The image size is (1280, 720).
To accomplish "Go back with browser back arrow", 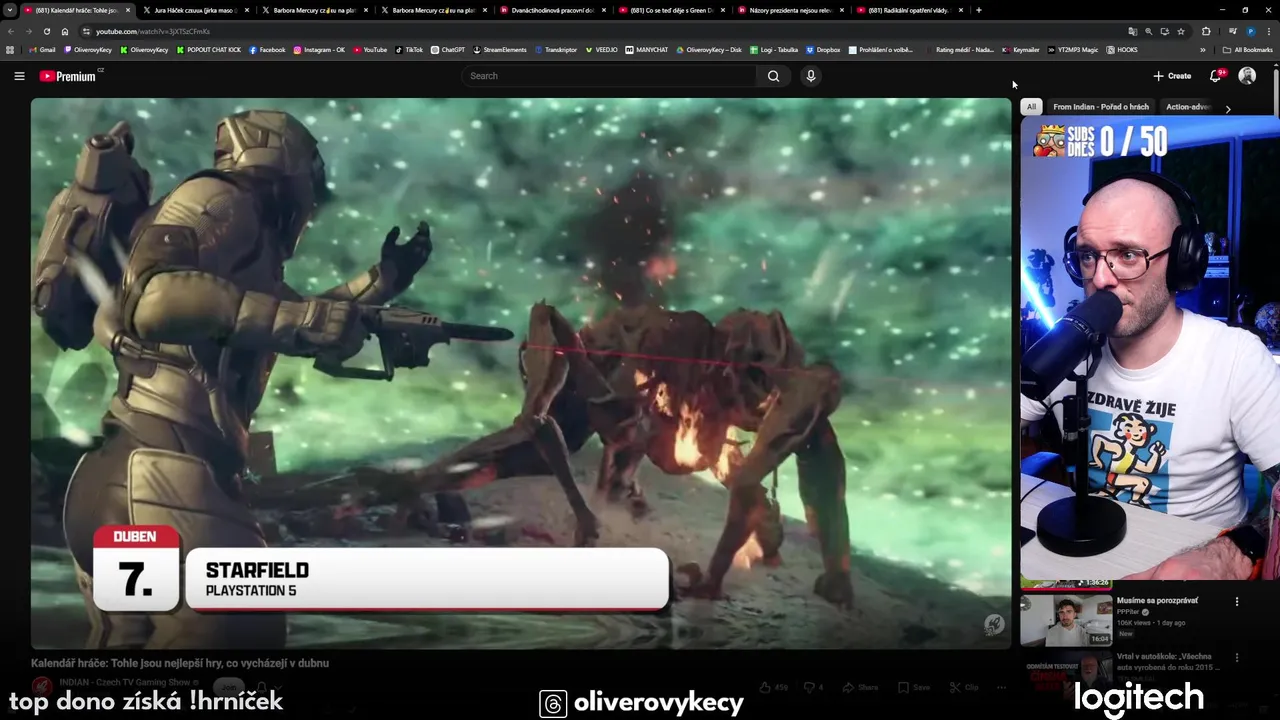I will tap(11, 31).
